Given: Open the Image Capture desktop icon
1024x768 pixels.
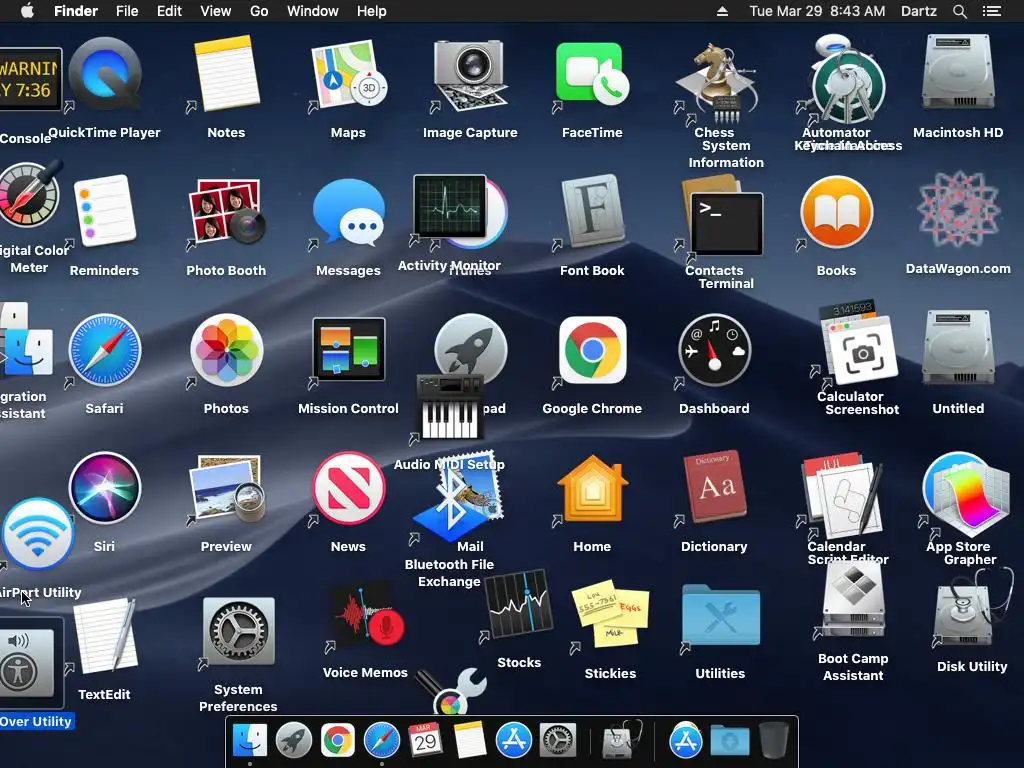Looking at the screenshot, I should (x=470, y=74).
